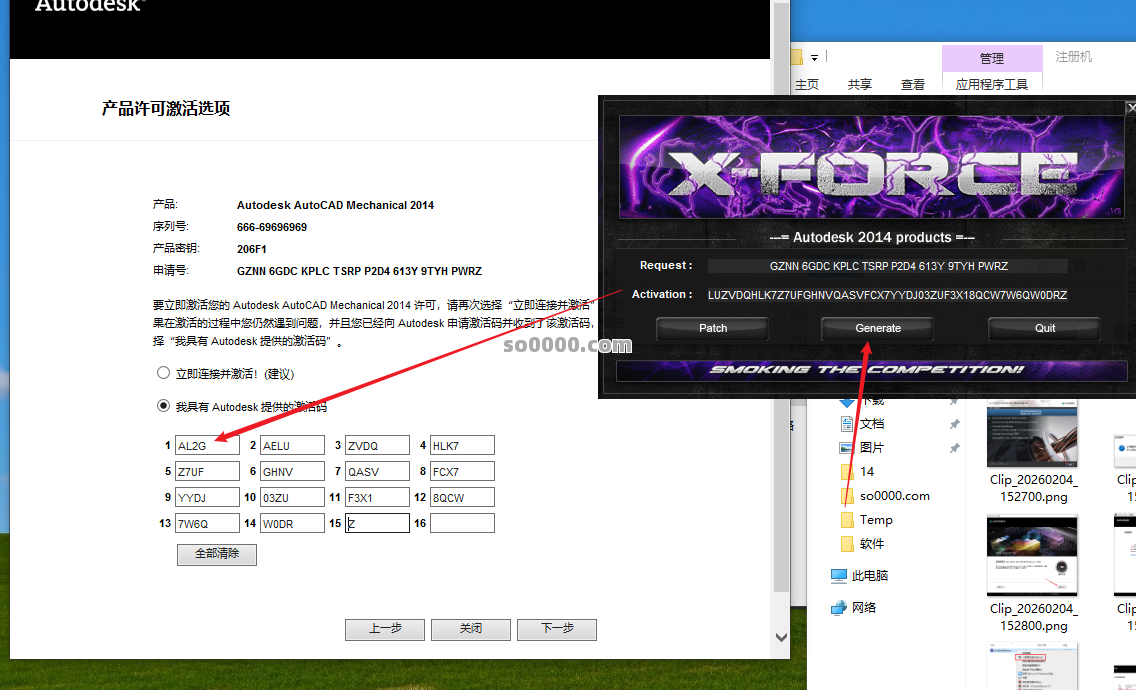Click the empty activation code field 16
The image size is (1136, 690).
point(462,523)
